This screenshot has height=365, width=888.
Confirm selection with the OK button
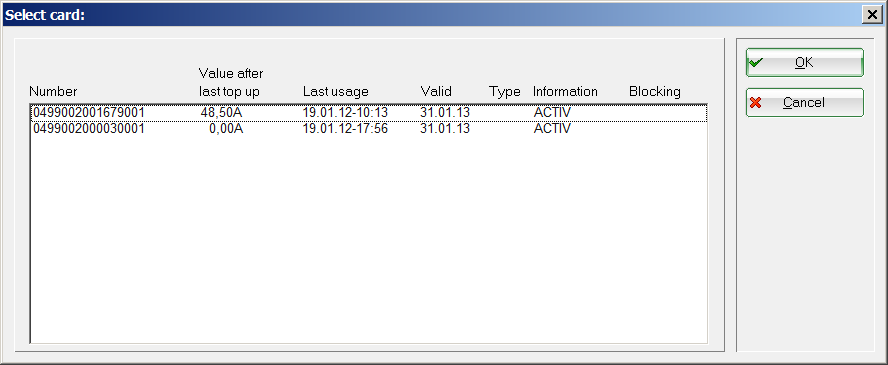tap(805, 62)
